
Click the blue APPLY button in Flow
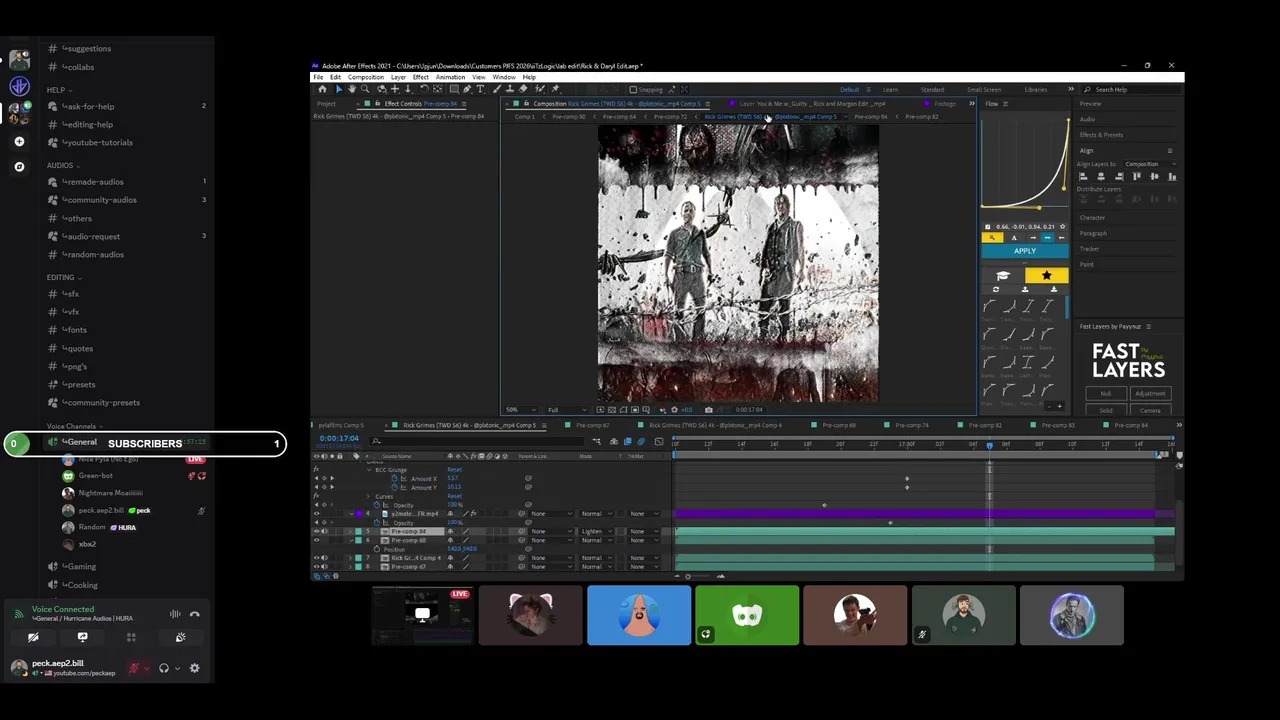[x=1025, y=251]
